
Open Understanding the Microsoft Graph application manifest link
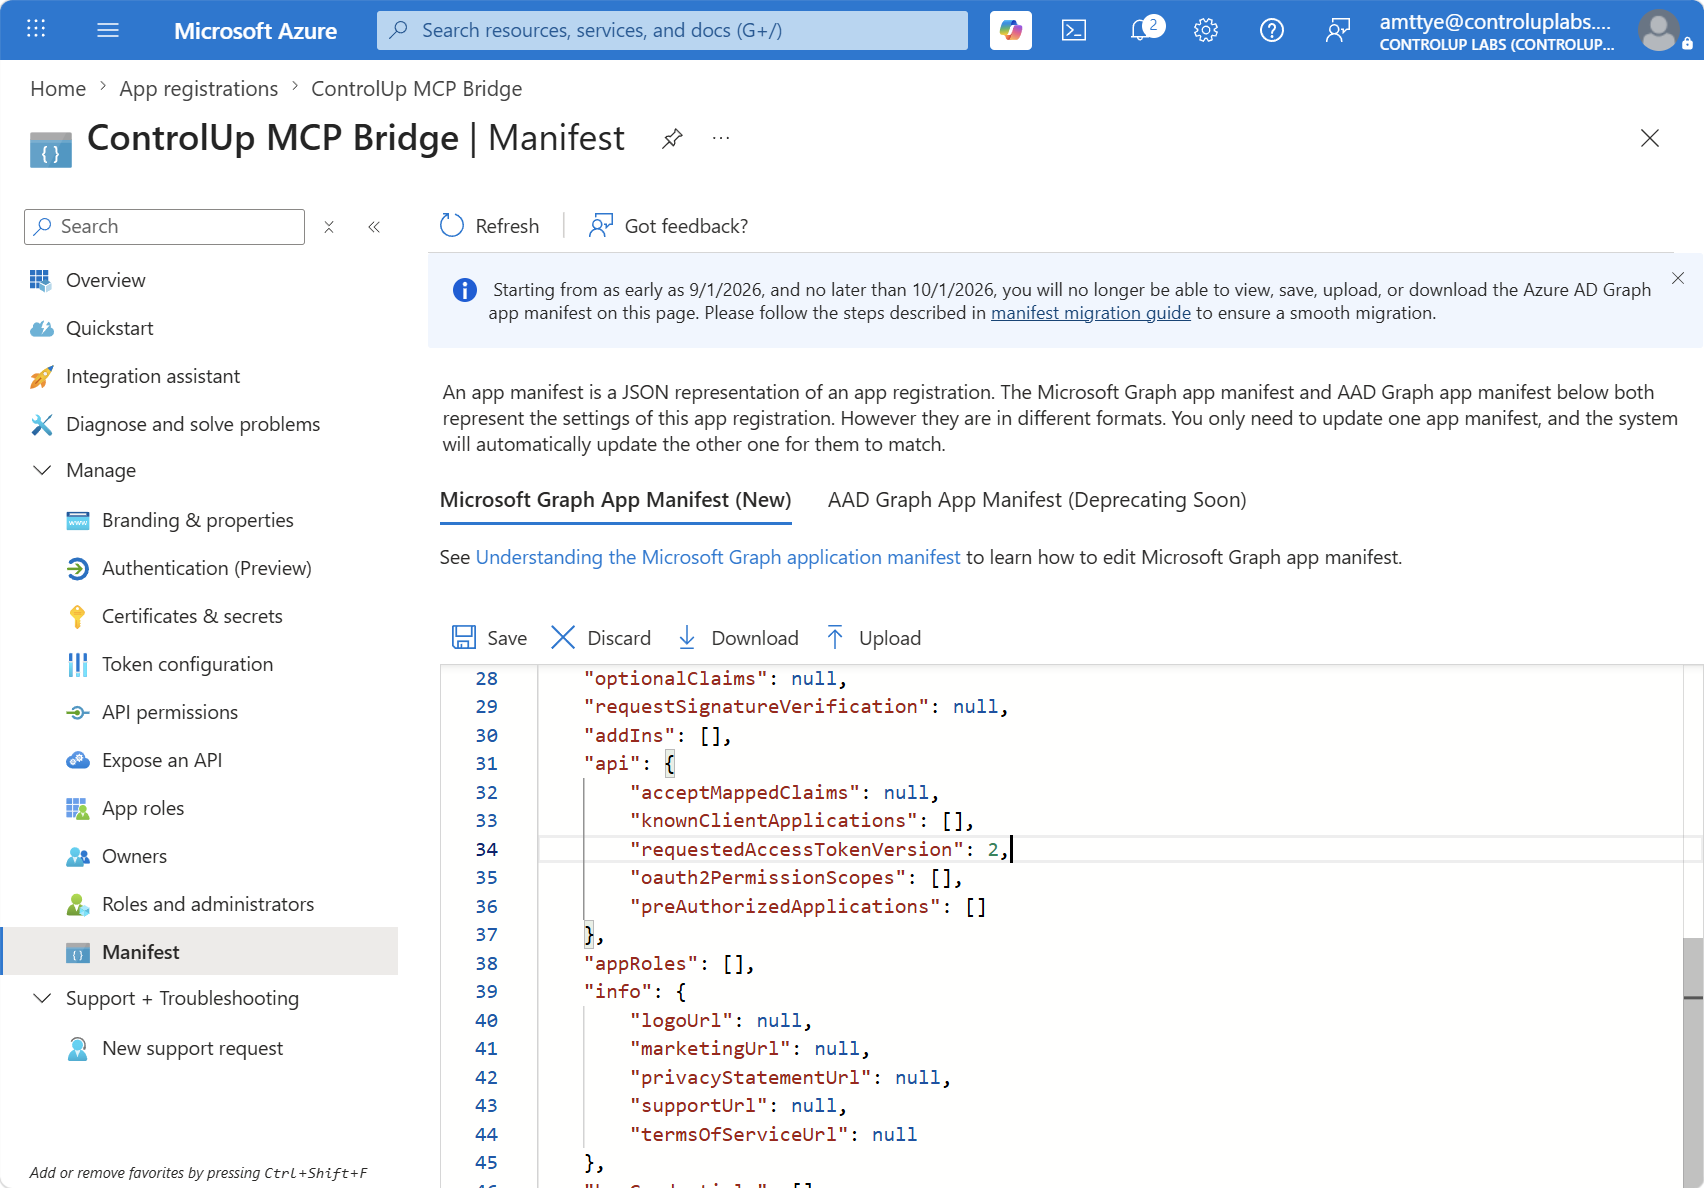pyautogui.click(x=718, y=557)
